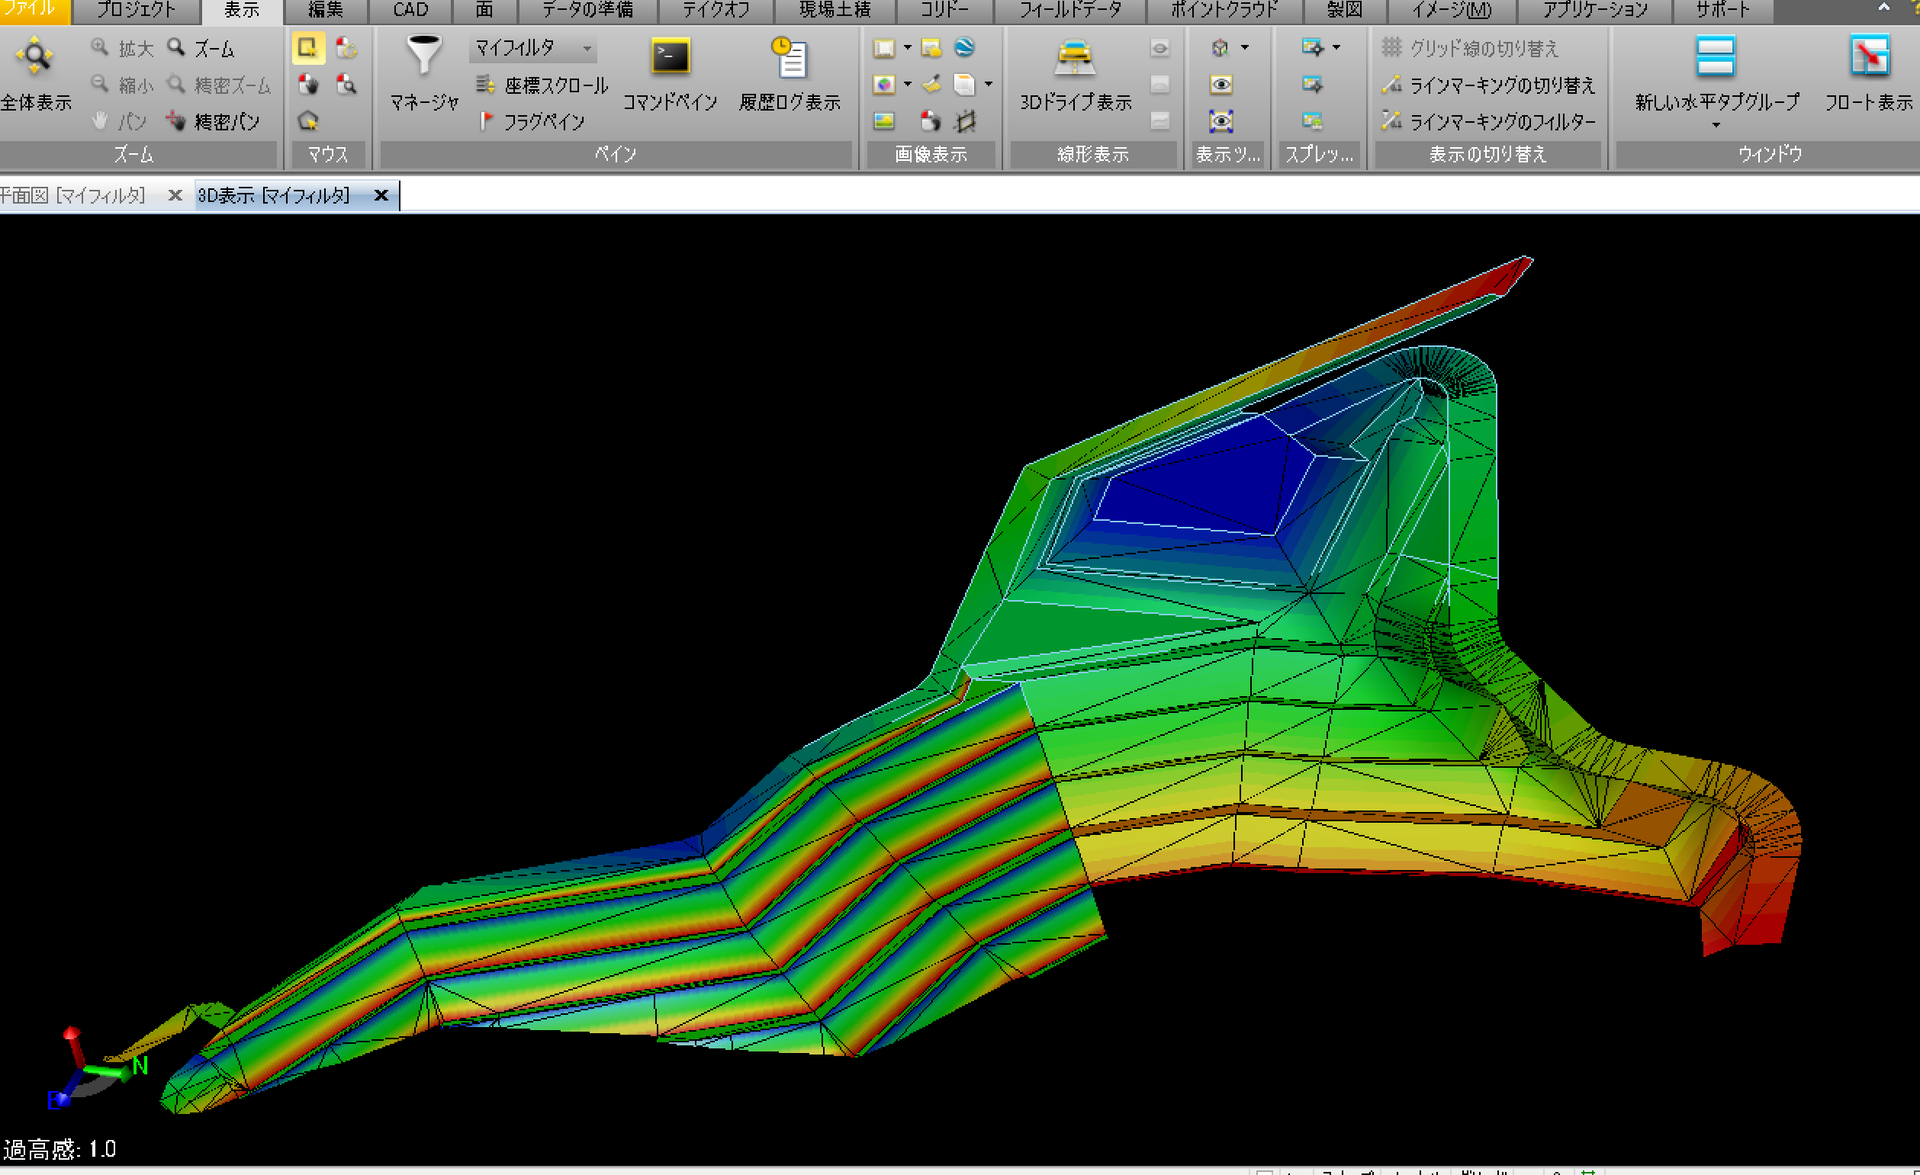This screenshot has width=1920, height=1175.
Task: Open the コマンドペイン
Action: pyautogui.click(x=670, y=72)
